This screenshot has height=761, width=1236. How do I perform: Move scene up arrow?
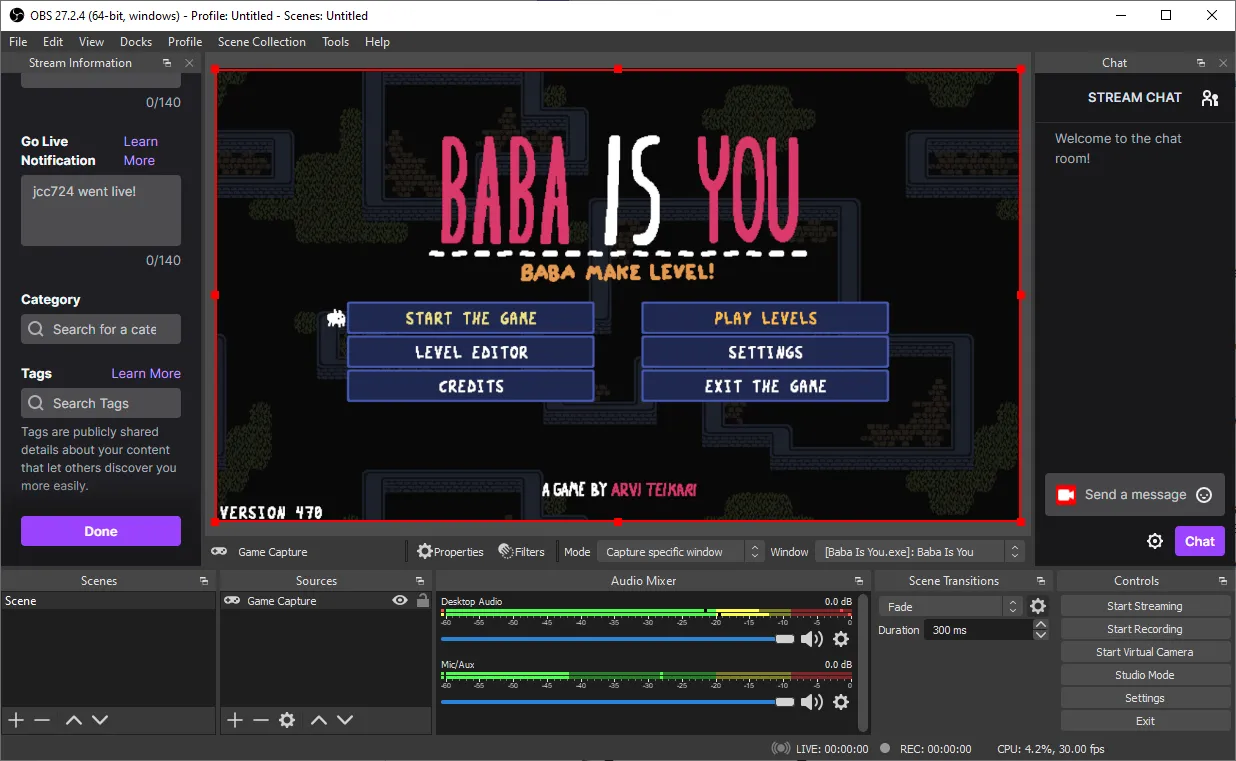point(74,720)
